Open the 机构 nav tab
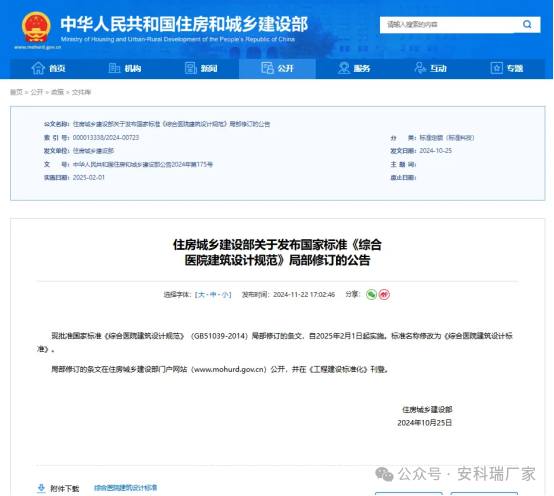The width and height of the screenshot is (554, 496). point(125,68)
